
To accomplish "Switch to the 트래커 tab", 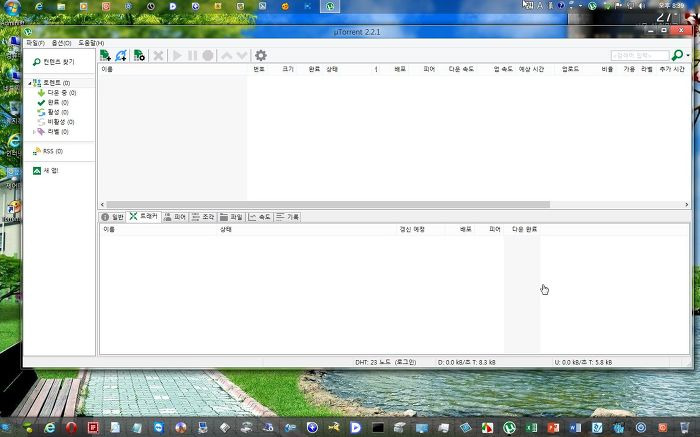I will (144, 216).
